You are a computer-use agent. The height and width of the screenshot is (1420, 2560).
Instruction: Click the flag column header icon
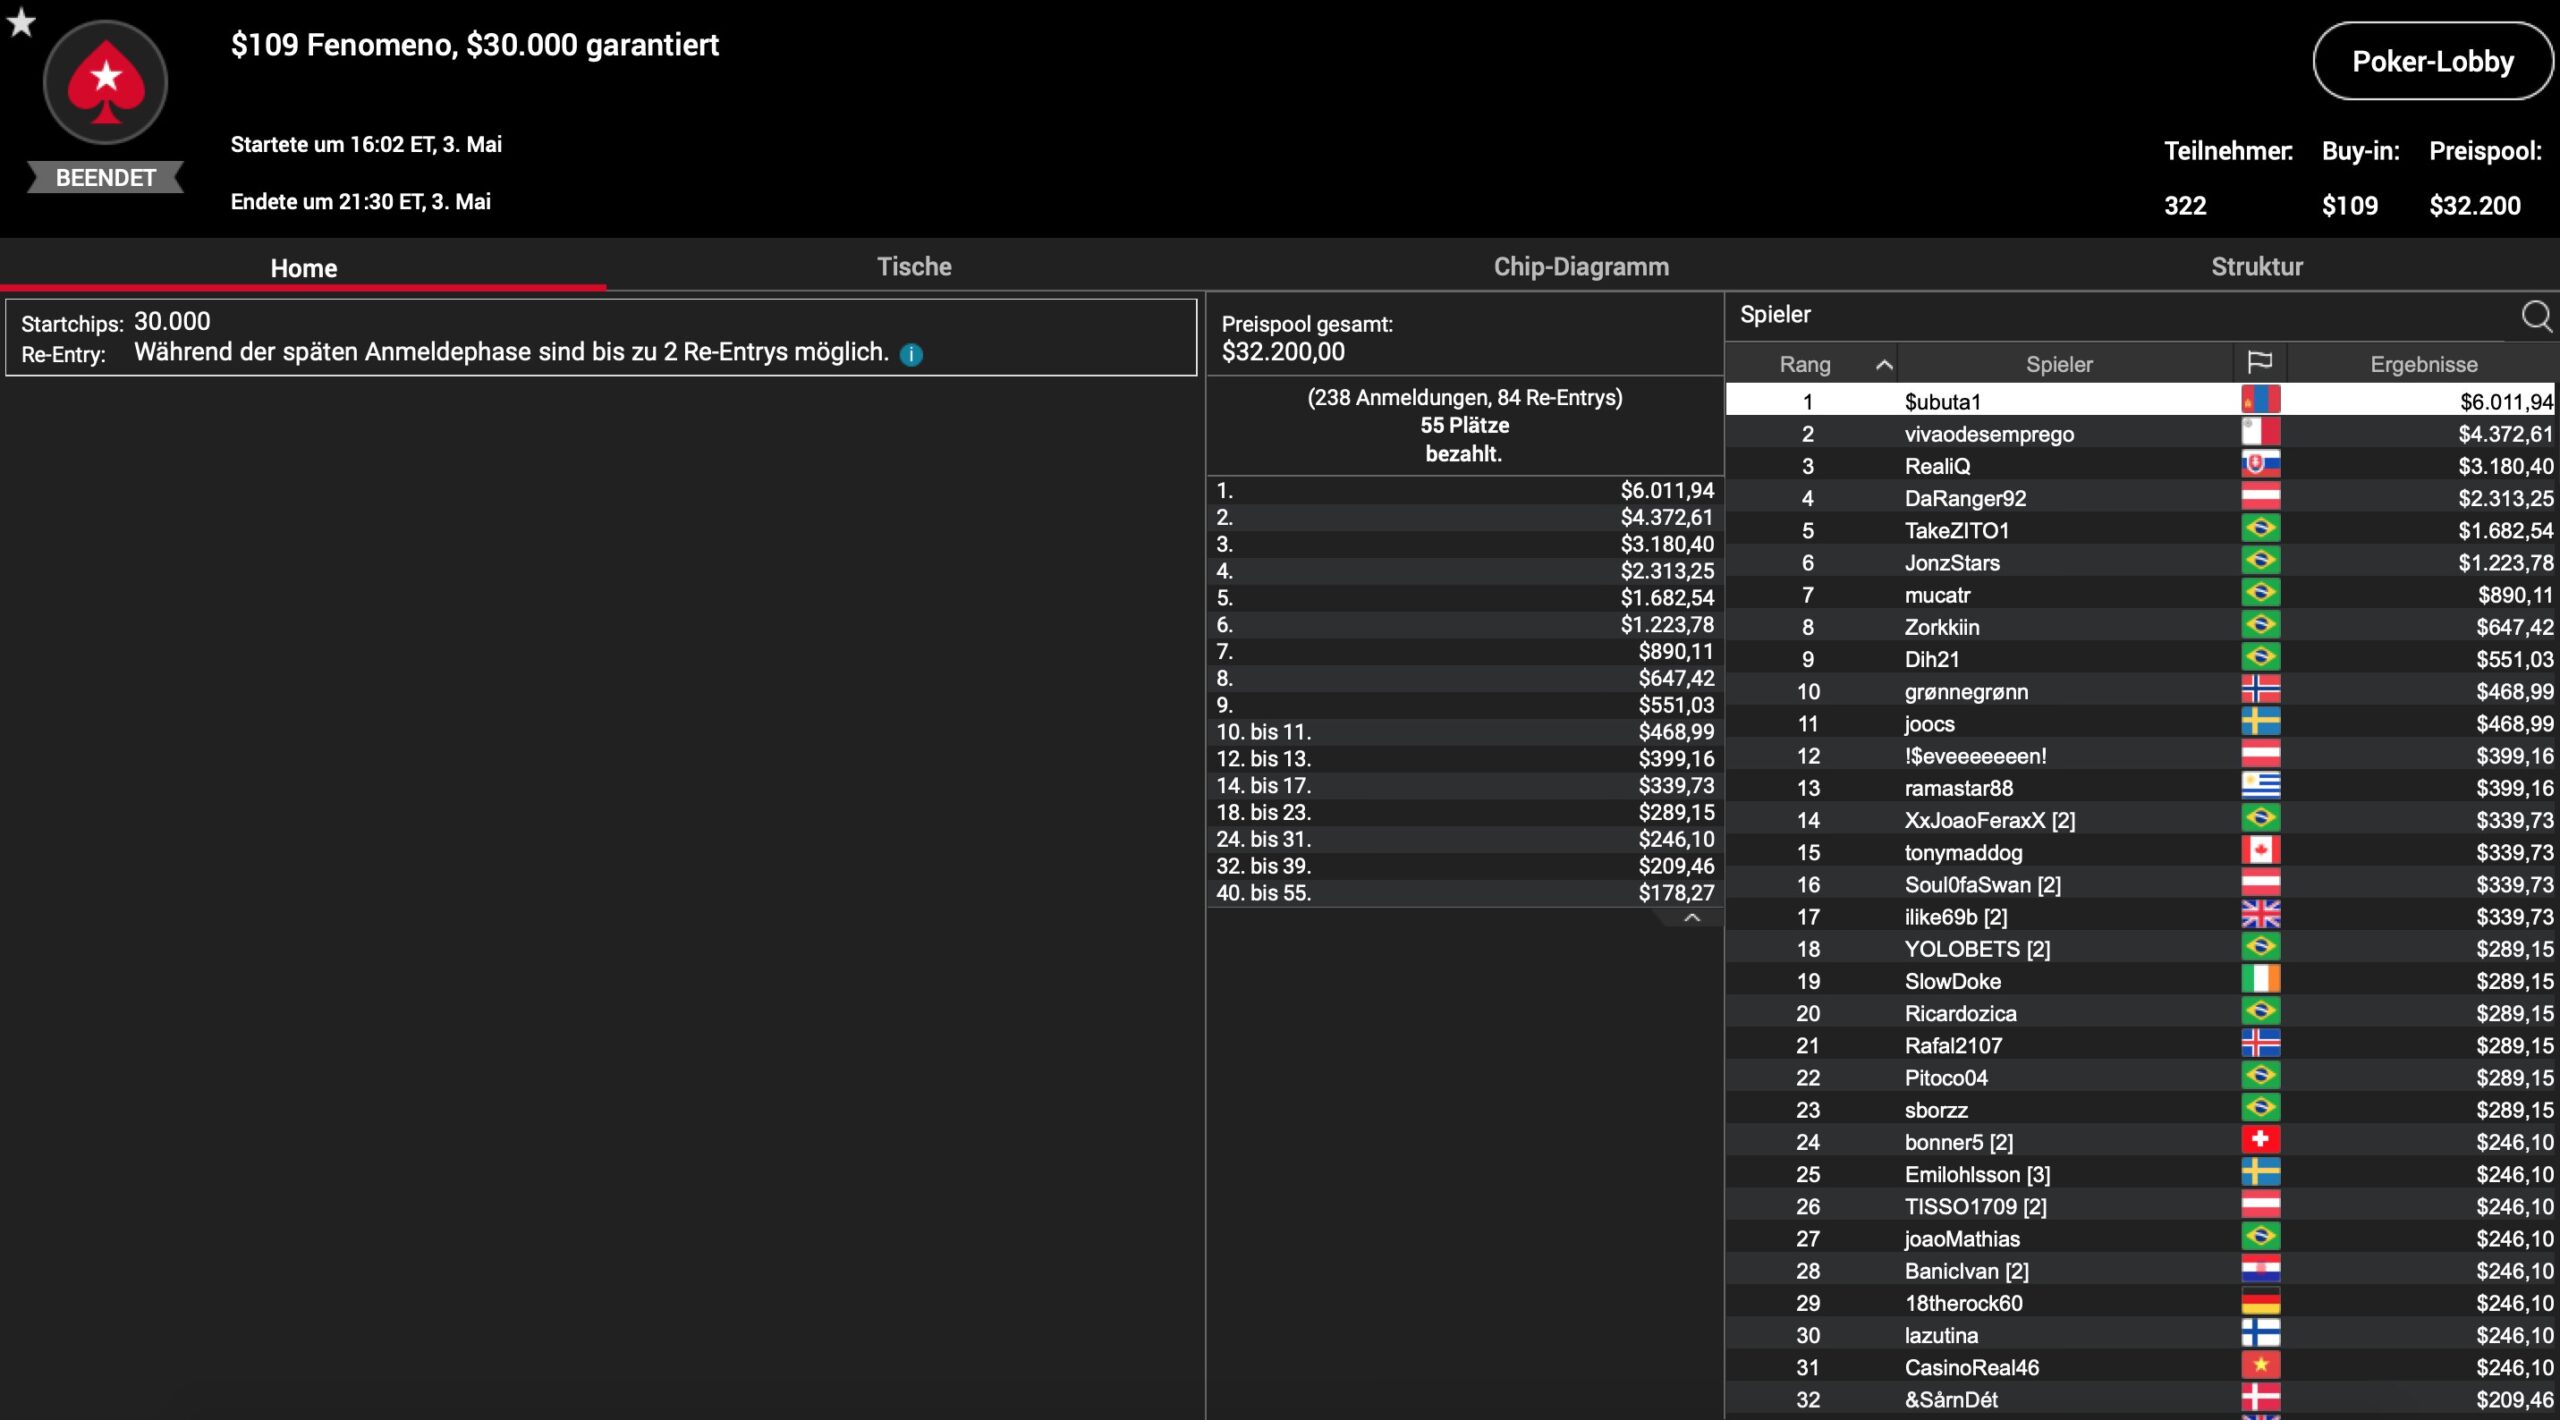coord(2259,363)
